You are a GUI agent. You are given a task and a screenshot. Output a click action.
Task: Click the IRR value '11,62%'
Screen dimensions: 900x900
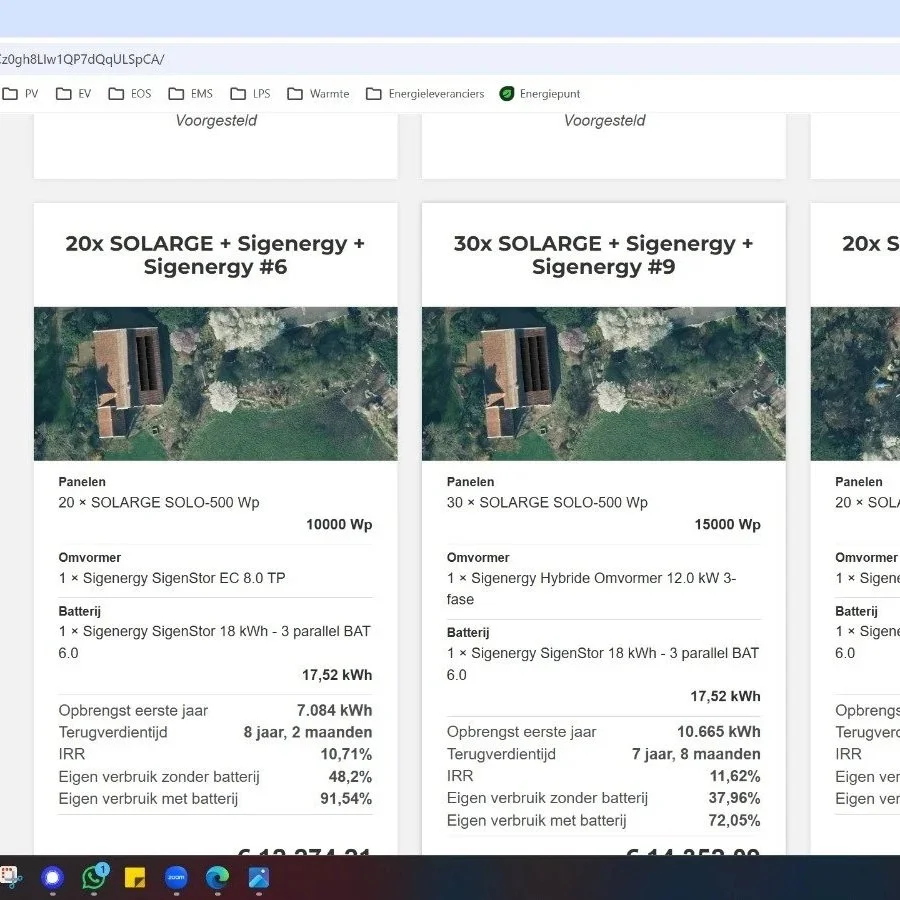point(735,776)
